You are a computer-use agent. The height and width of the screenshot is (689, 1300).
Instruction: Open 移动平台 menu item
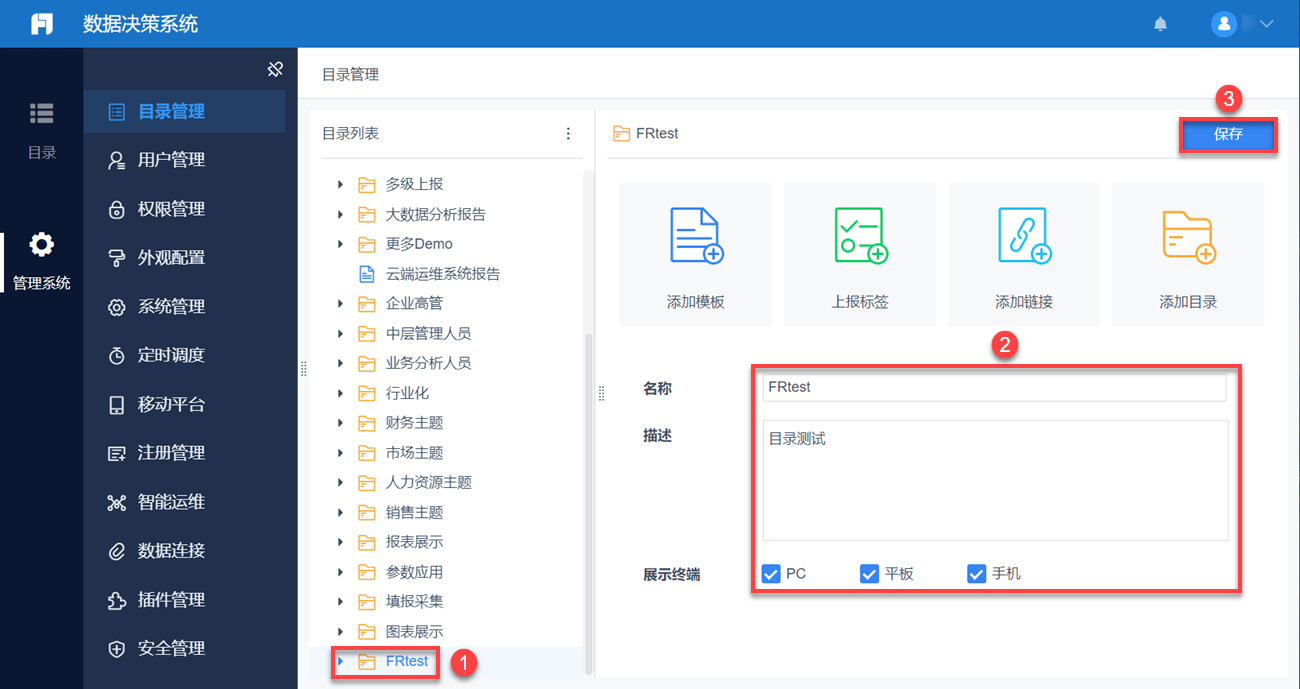[185, 404]
